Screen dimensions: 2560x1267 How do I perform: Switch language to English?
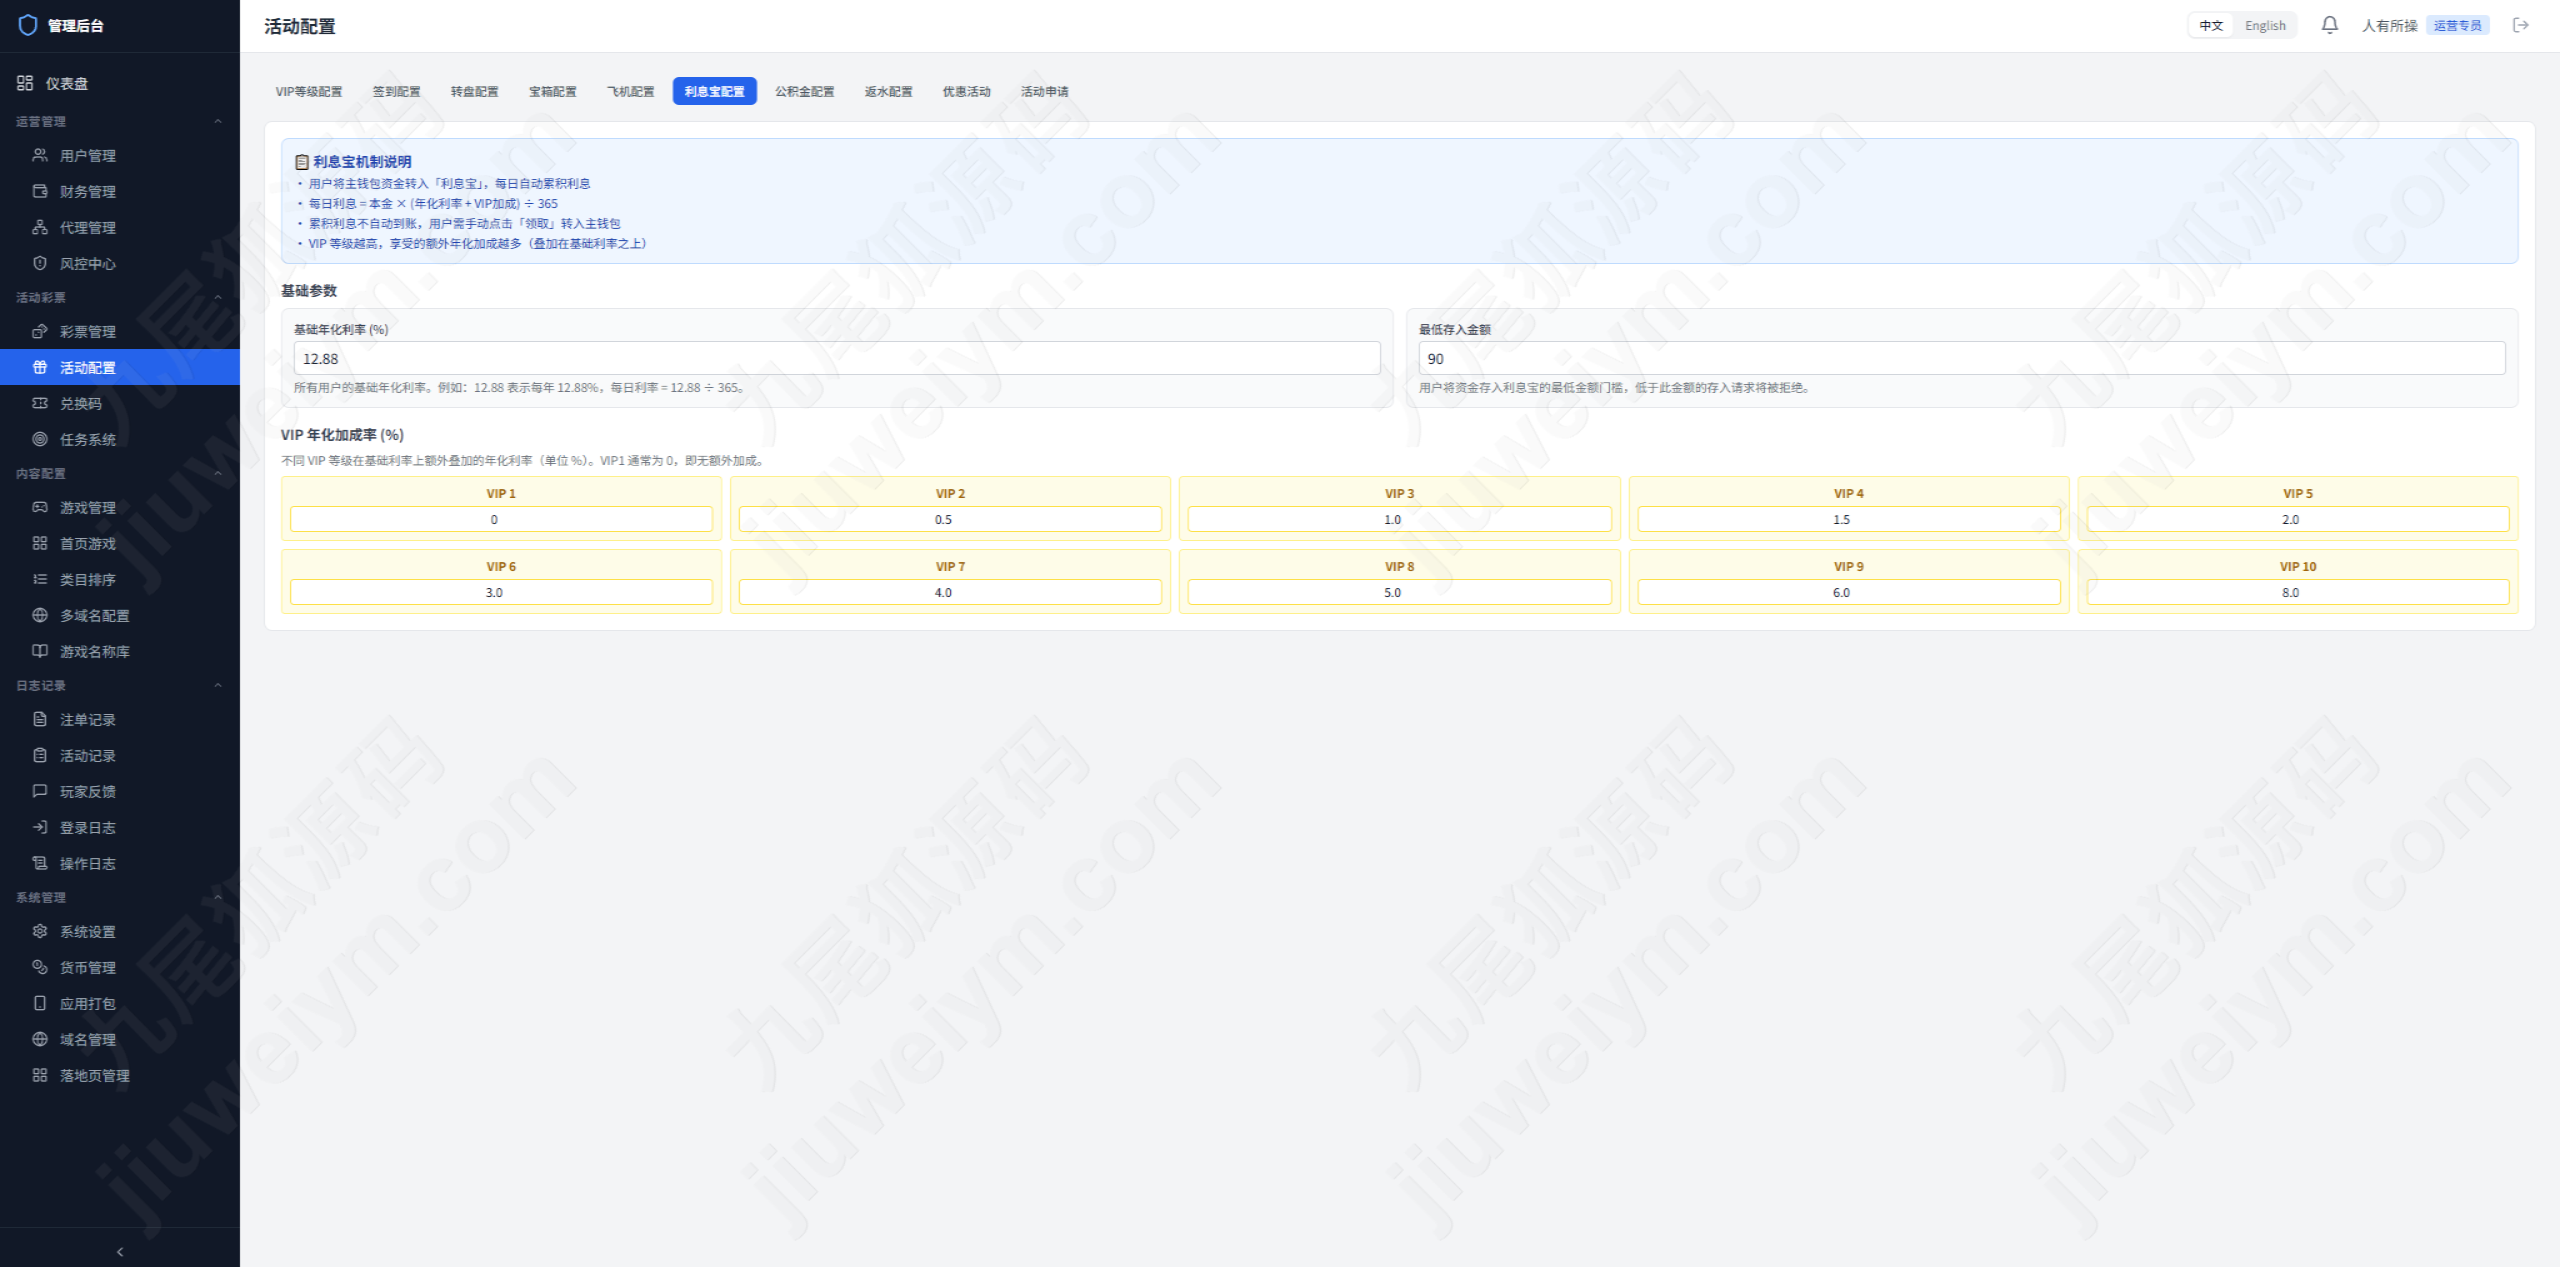tap(2265, 25)
